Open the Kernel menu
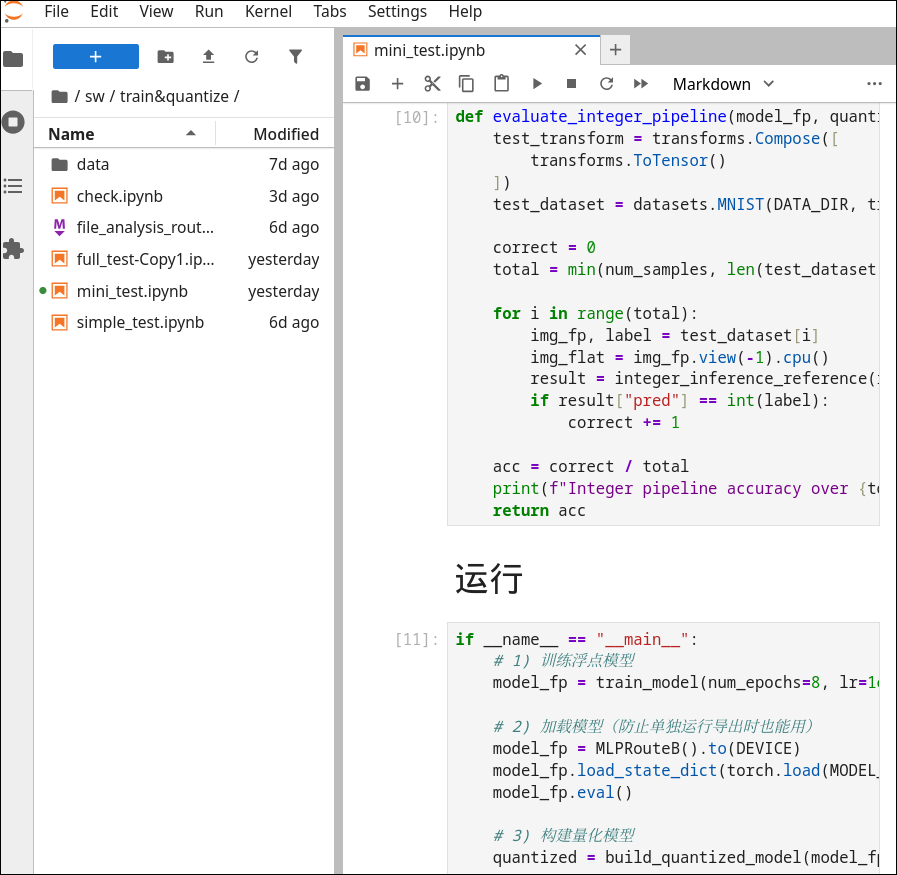897x875 pixels. coord(268,12)
